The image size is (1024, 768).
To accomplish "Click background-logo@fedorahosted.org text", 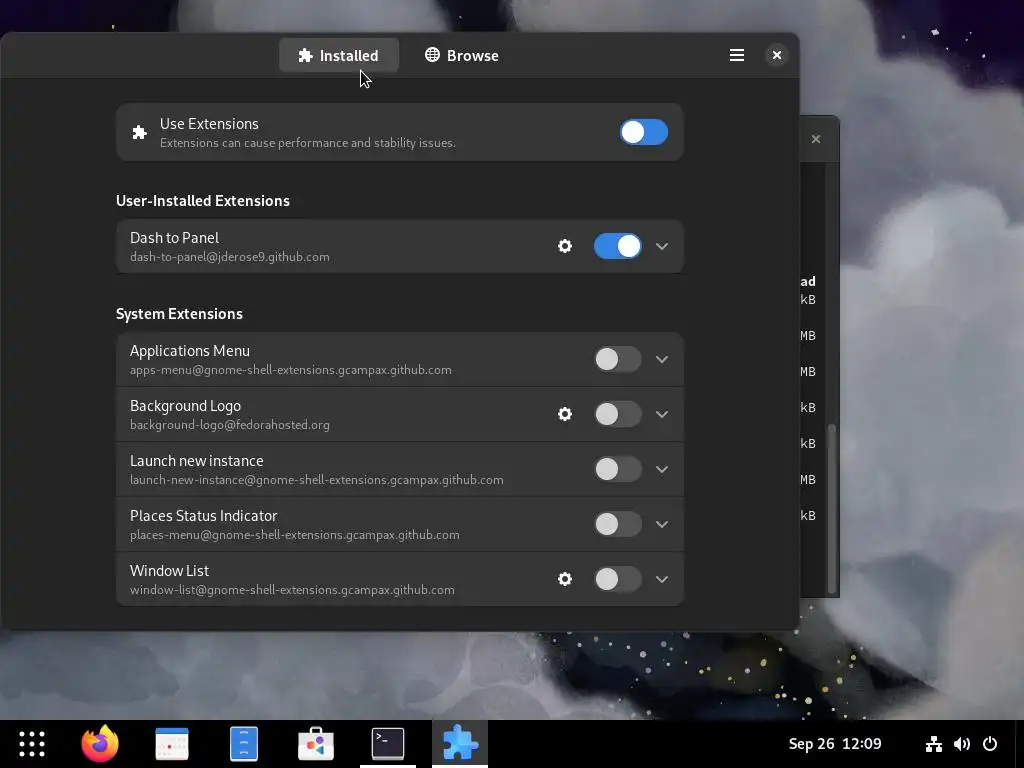I will tap(230, 424).
